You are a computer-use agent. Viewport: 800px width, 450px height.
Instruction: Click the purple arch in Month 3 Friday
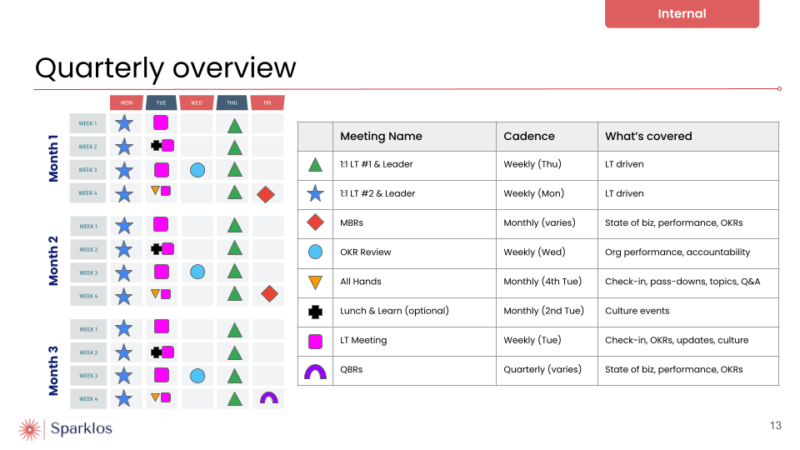(x=268, y=398)
